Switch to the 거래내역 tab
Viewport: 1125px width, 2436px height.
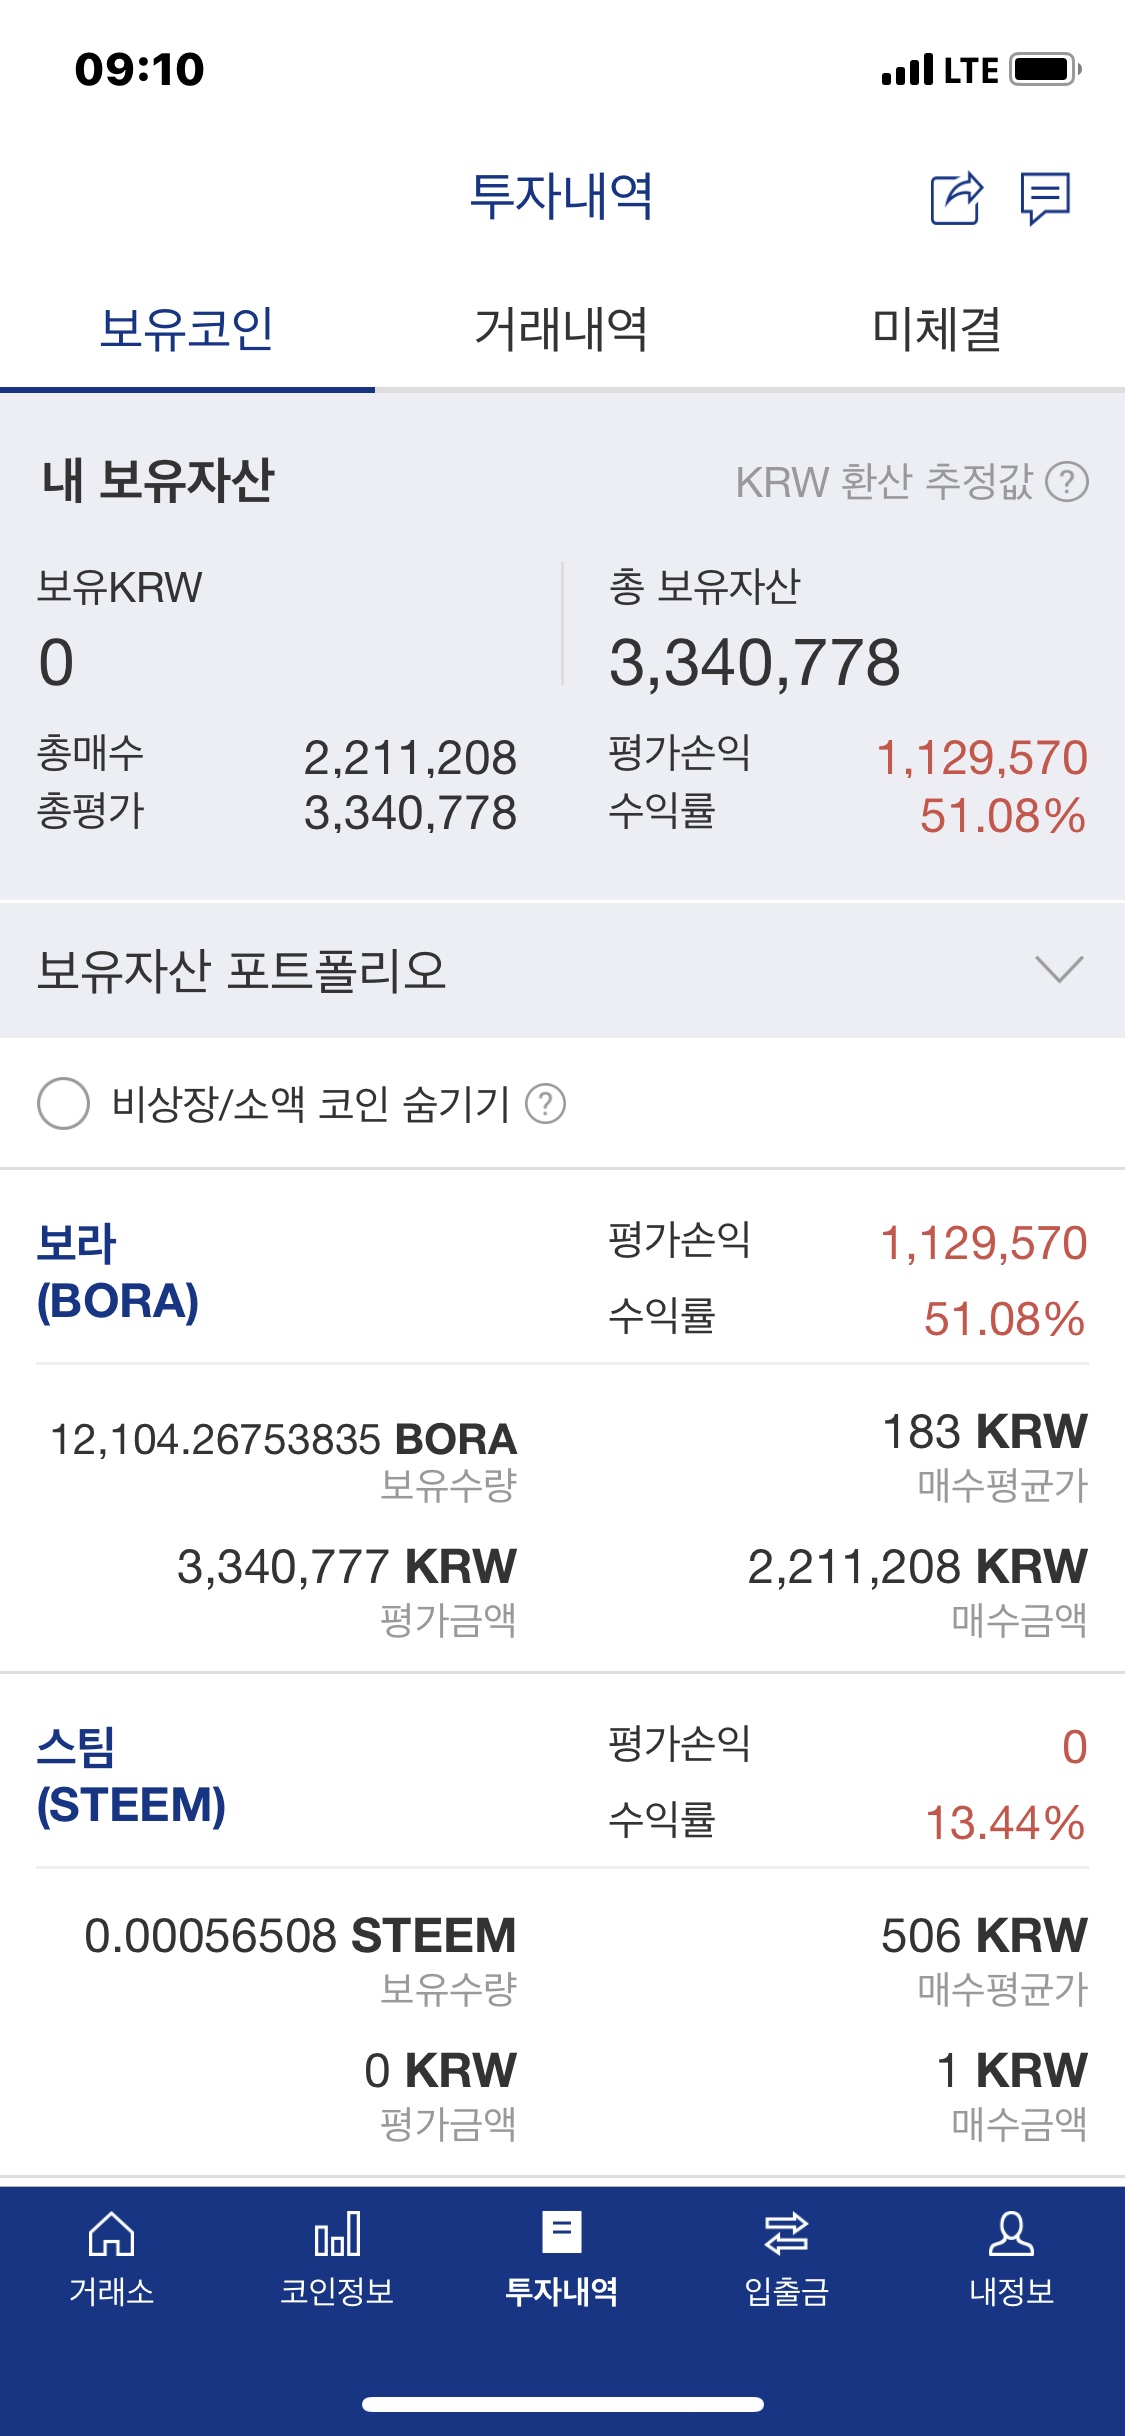click(x=561, y=329)
